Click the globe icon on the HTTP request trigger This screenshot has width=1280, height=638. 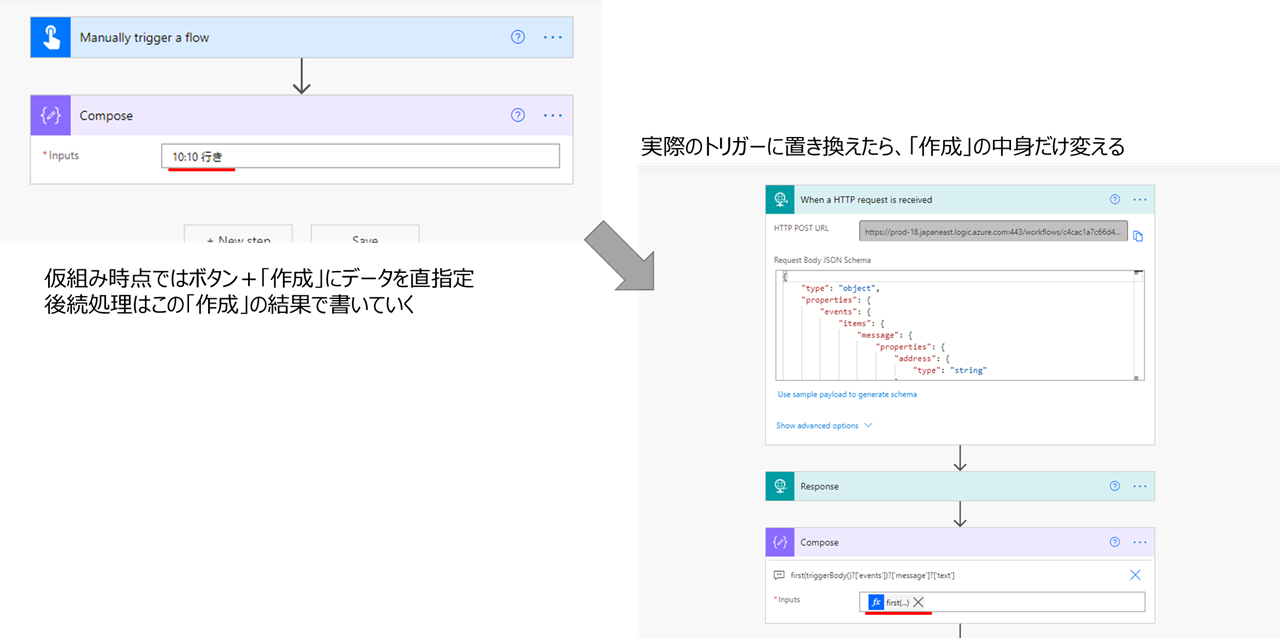click(x=780, y=199)
